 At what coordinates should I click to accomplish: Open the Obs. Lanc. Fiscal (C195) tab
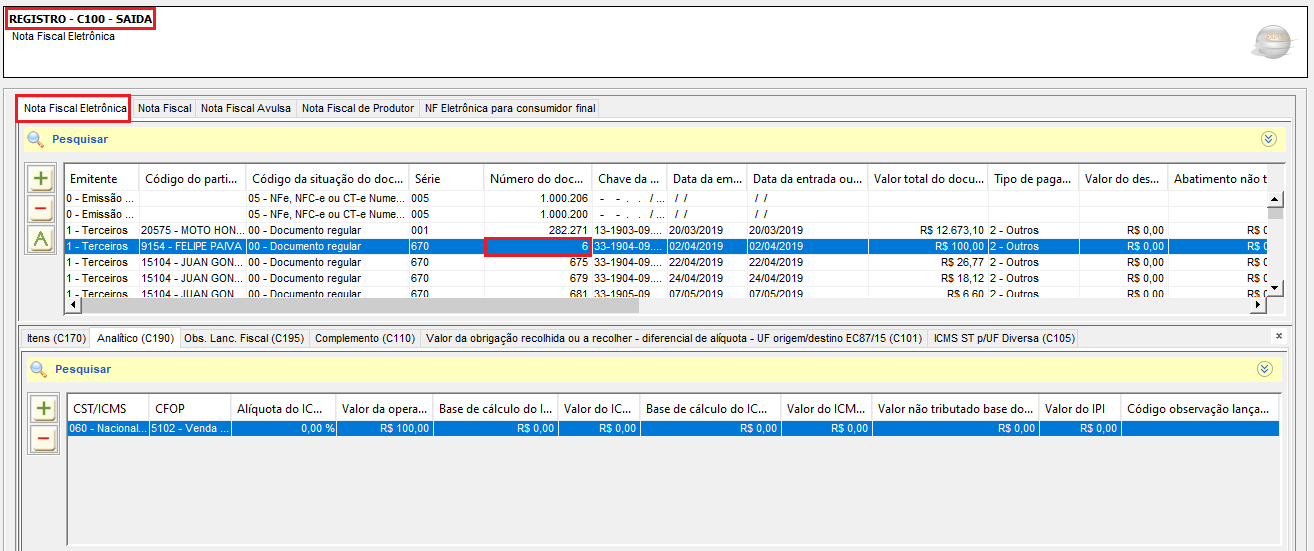[244, 338]
